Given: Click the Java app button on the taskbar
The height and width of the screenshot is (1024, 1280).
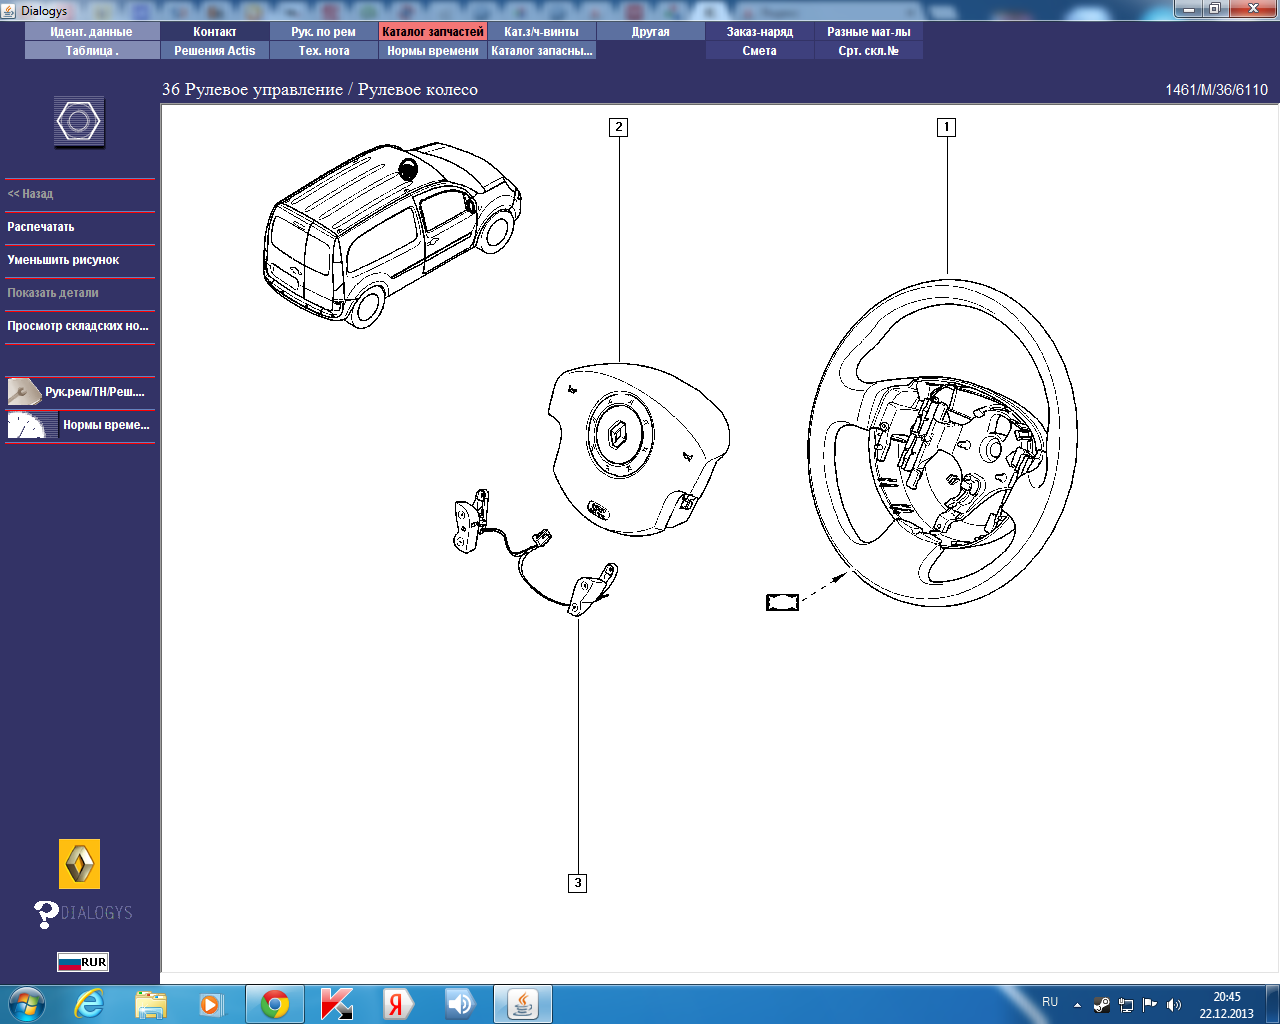Looking at the screenshot, I should tap(523, 1004).
